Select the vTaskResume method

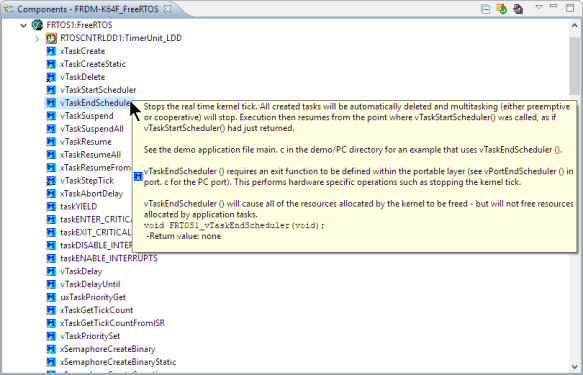86,142
